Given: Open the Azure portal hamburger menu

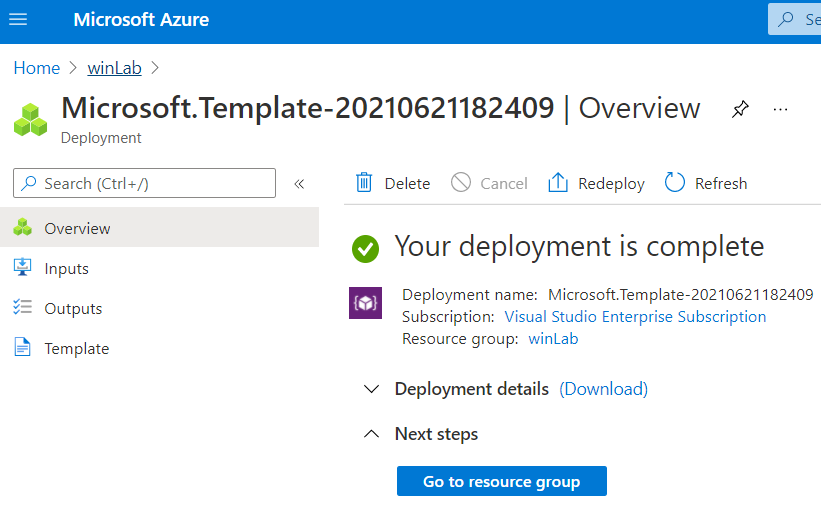Looking at the screenshot, I should click(18, 20).
